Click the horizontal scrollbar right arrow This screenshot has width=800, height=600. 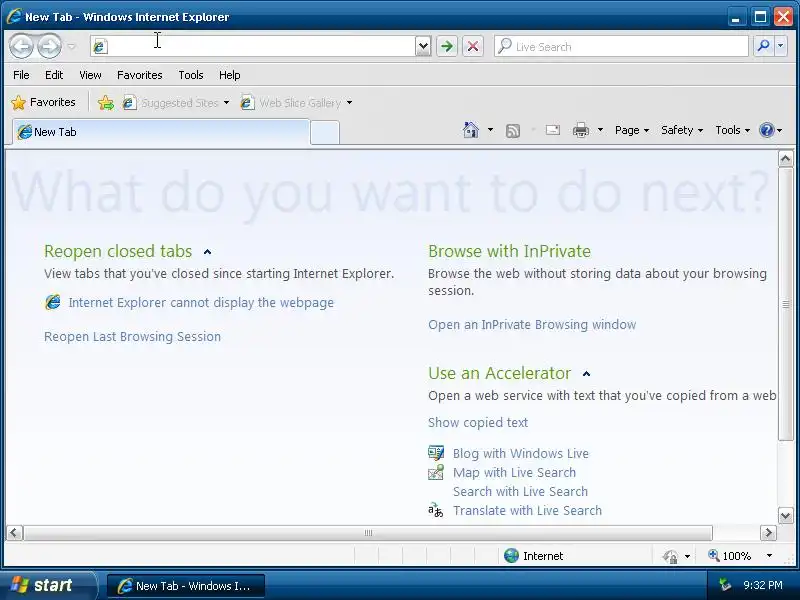pos(768,533)
